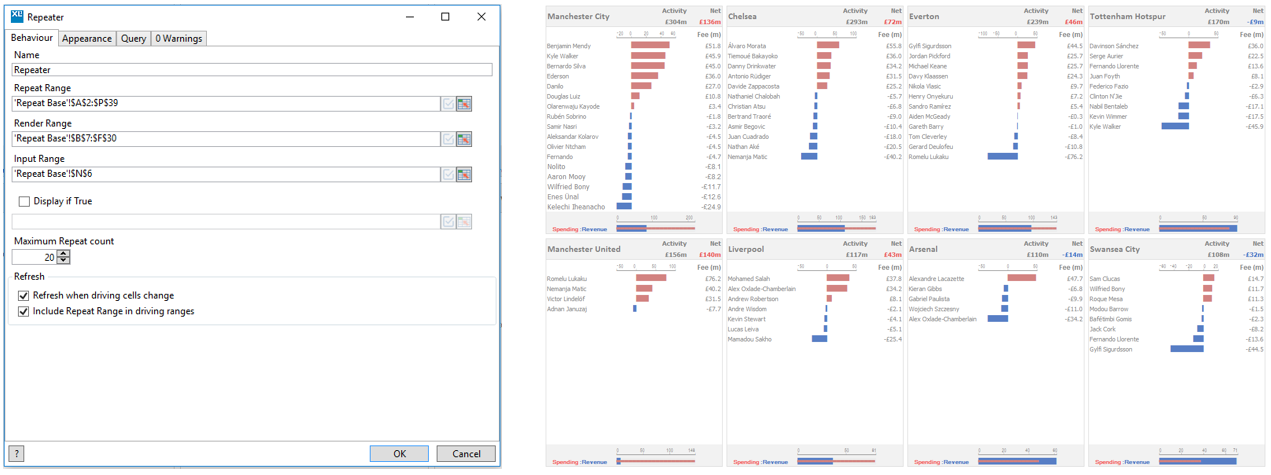Image resolution: width=1271 pixels, height=475 pixels.
Task: Select the Arsenal panel title
Action: (x=923, y=249)
